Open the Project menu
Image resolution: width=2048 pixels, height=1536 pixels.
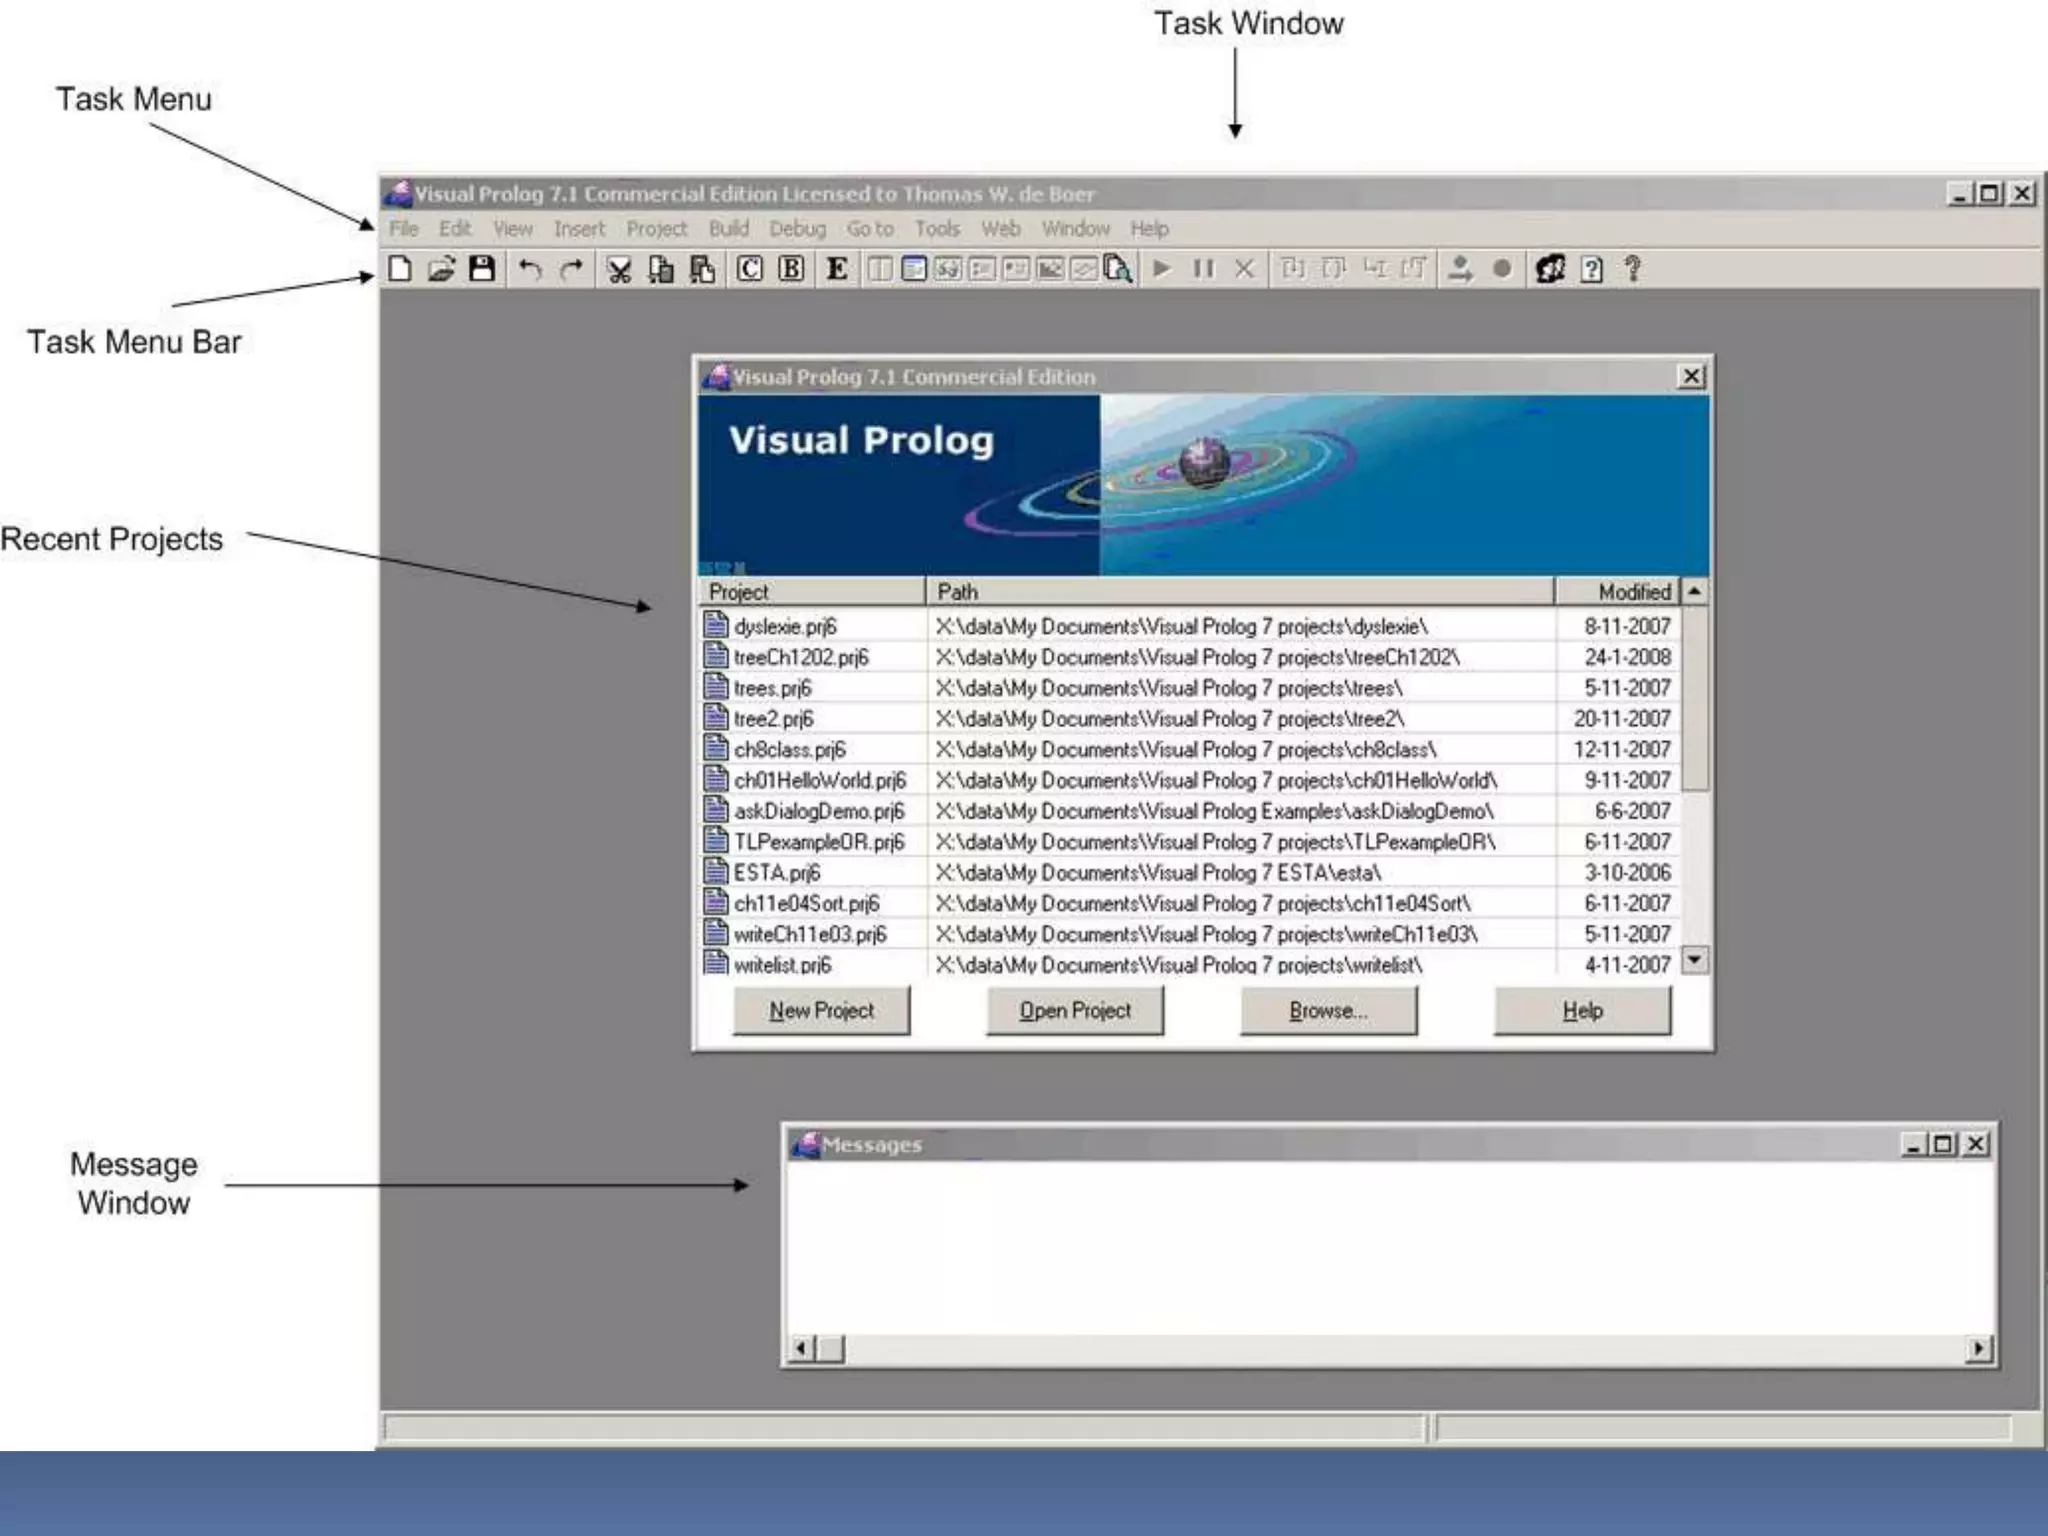click(656, 229)
